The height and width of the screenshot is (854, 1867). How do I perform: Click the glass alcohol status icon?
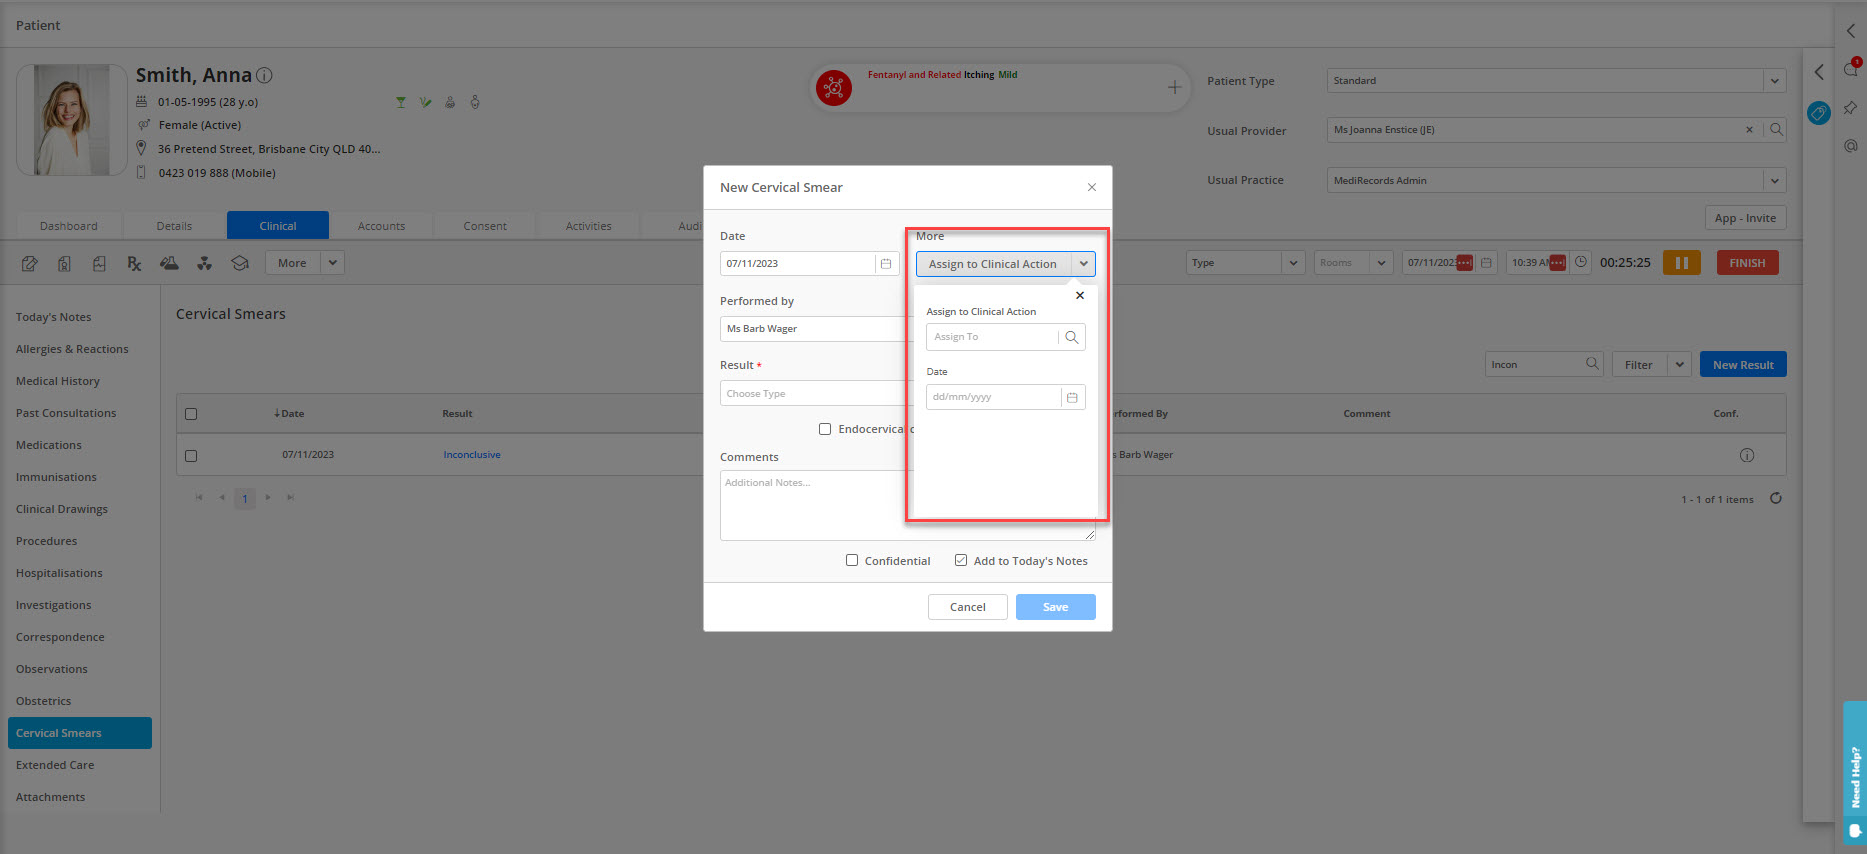point(401,102)
